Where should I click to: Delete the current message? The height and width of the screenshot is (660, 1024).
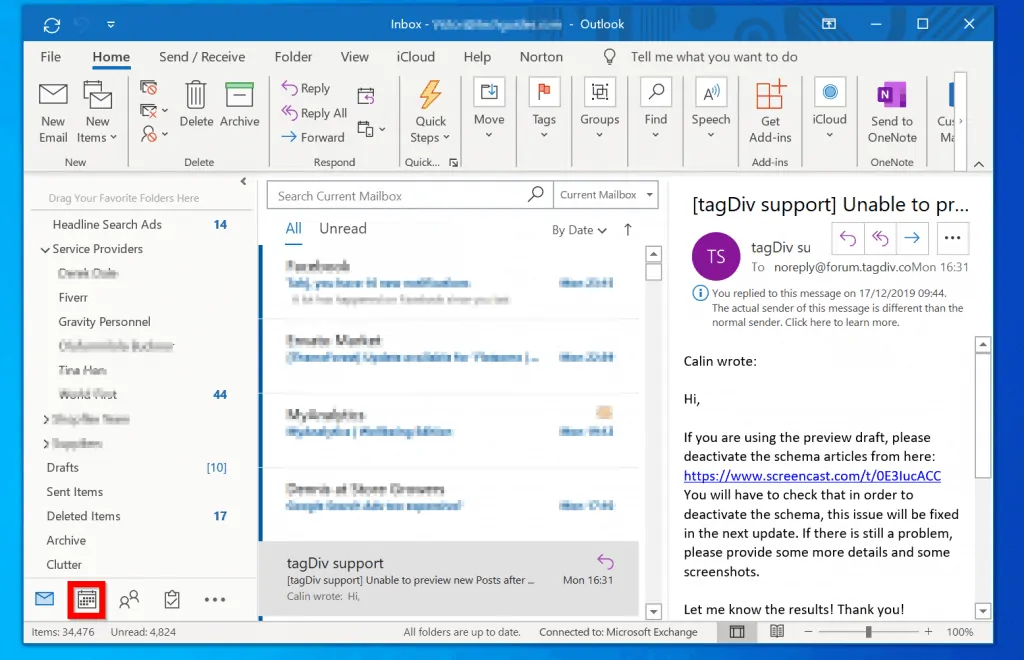pyautogui.click(x=196, y=110)
